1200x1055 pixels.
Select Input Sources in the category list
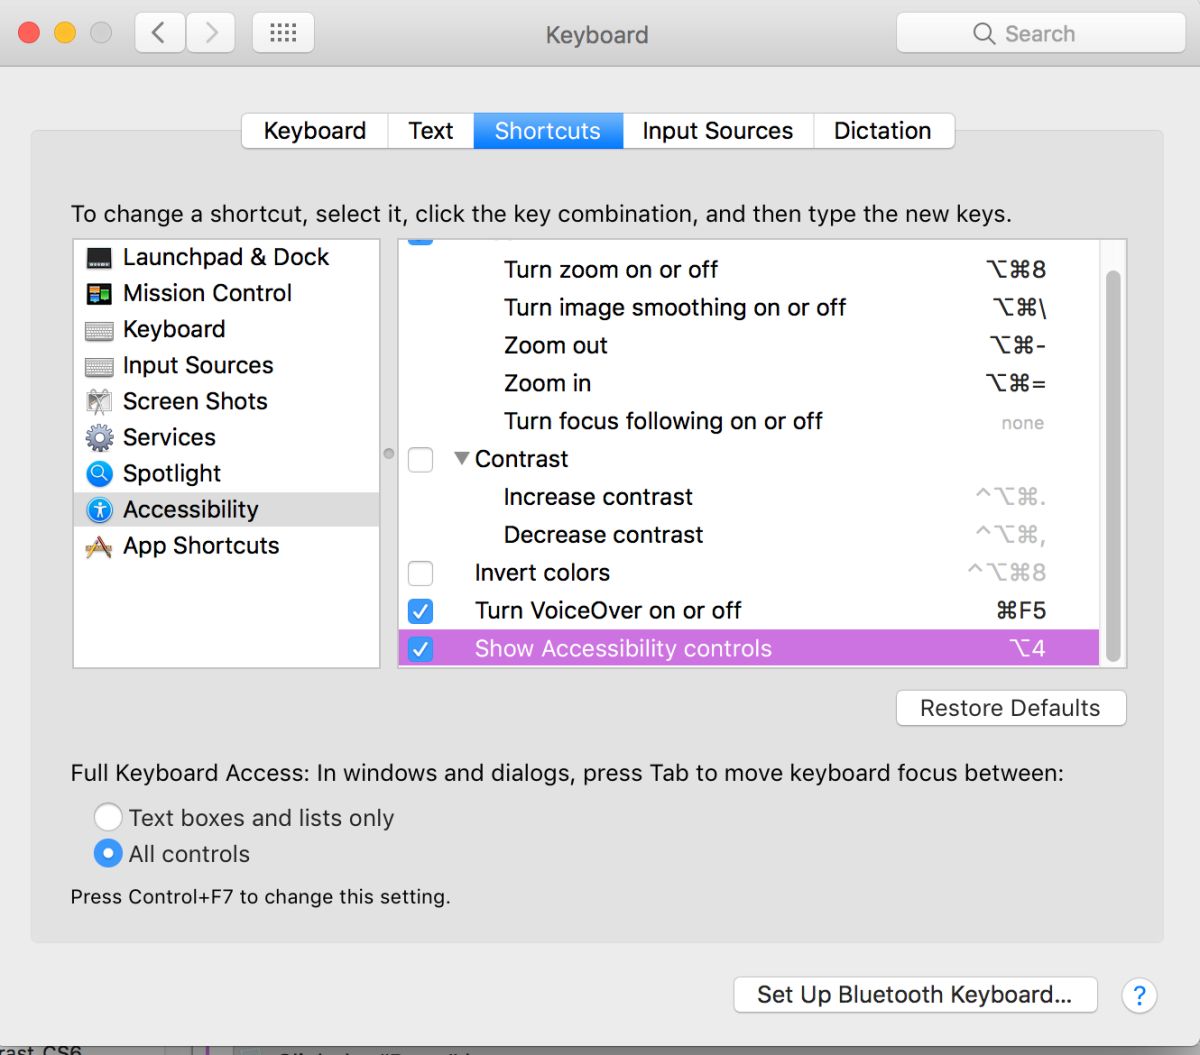click(227, 366)
